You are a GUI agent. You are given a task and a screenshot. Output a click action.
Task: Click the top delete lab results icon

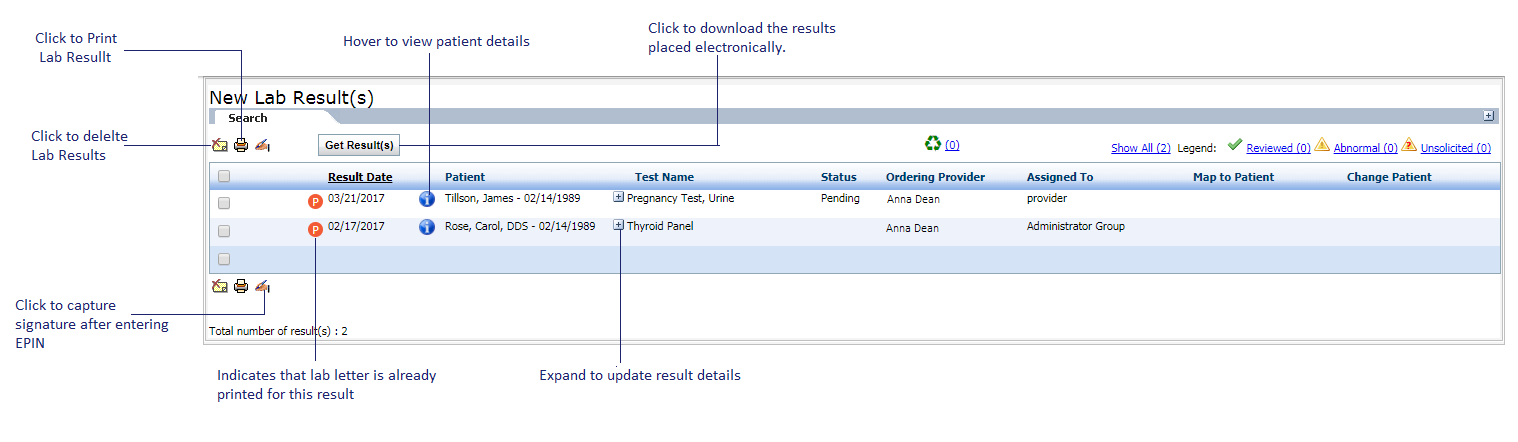[220, 146]
